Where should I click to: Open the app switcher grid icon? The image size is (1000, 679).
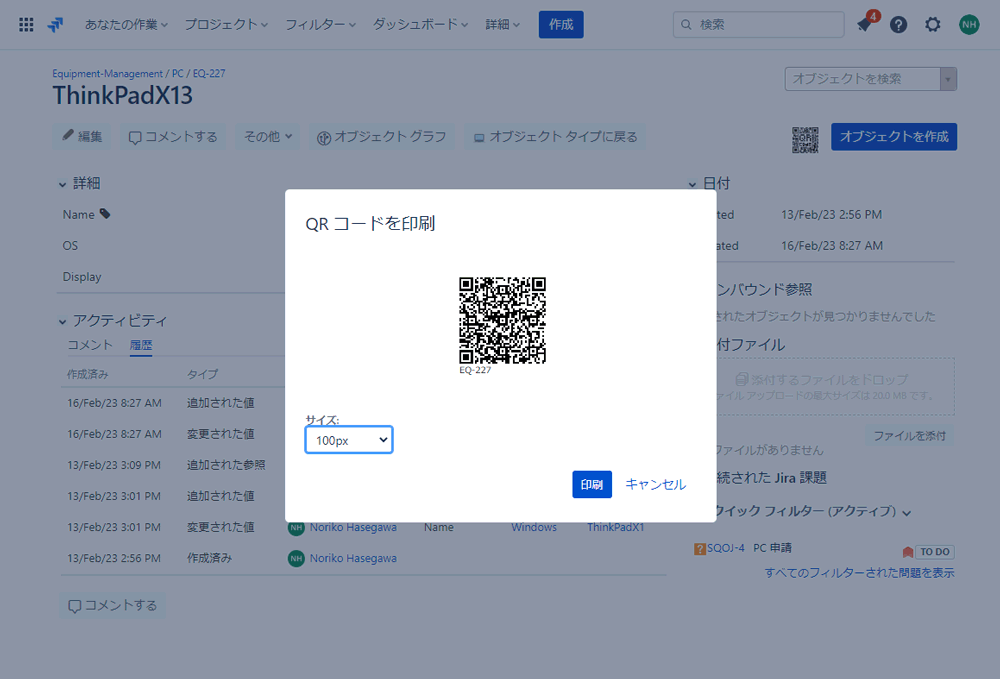[x=26, y=24]
